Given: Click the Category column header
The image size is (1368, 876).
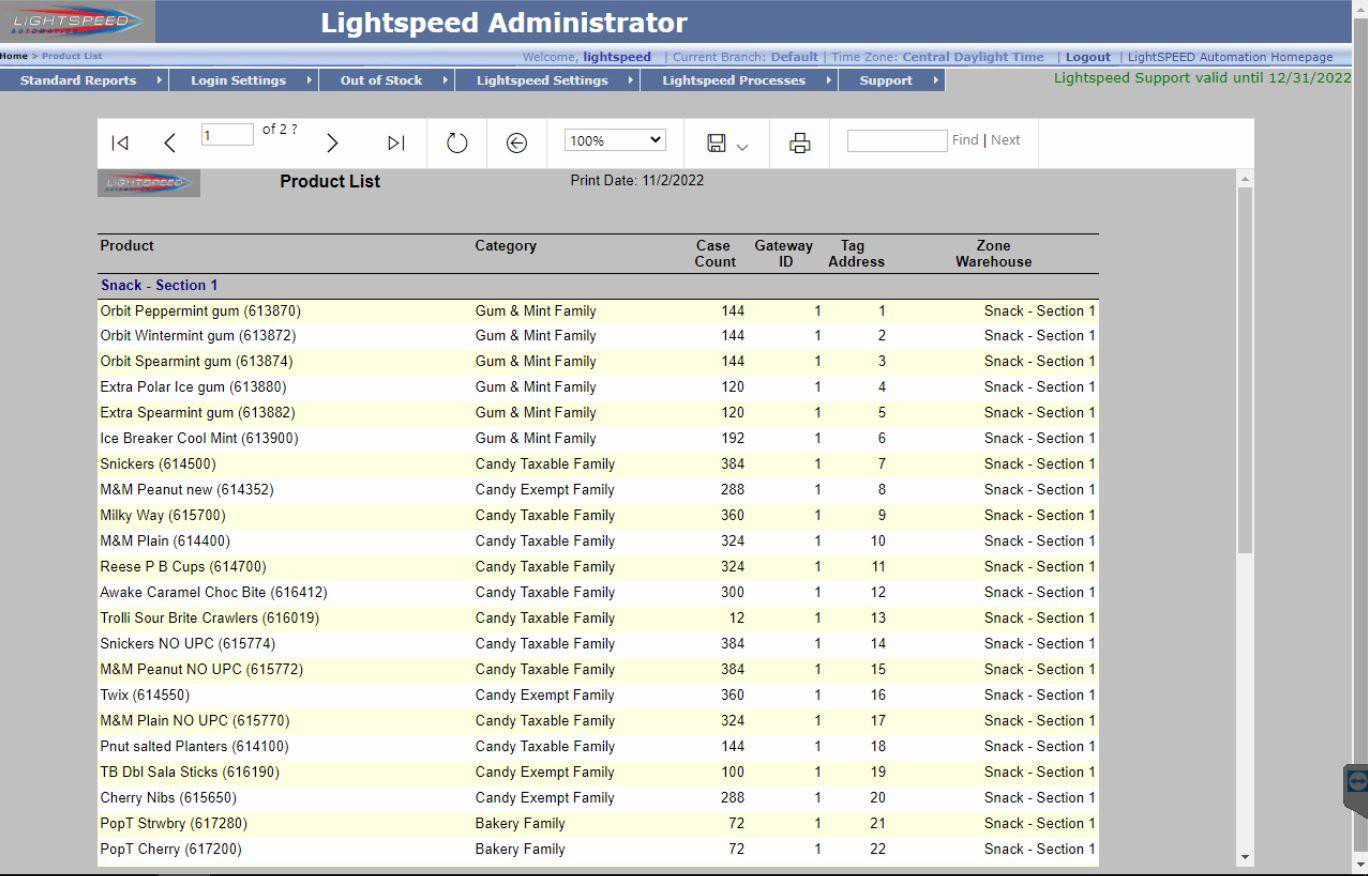Looking at the screenshot, I should pyautogui.click(x=506, y=245).
